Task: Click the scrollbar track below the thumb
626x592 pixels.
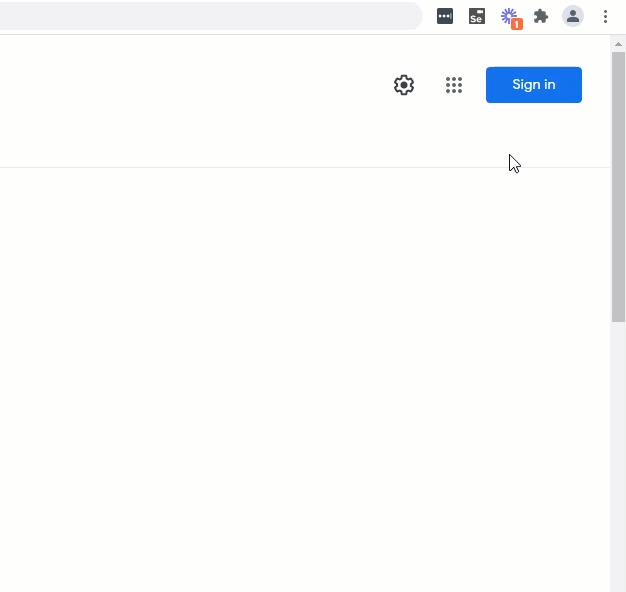Action: point(618,455)
